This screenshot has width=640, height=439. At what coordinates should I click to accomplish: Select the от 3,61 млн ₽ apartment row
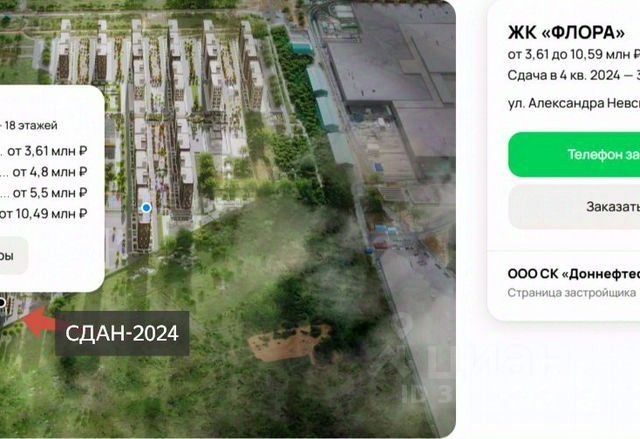pos(44,151)
